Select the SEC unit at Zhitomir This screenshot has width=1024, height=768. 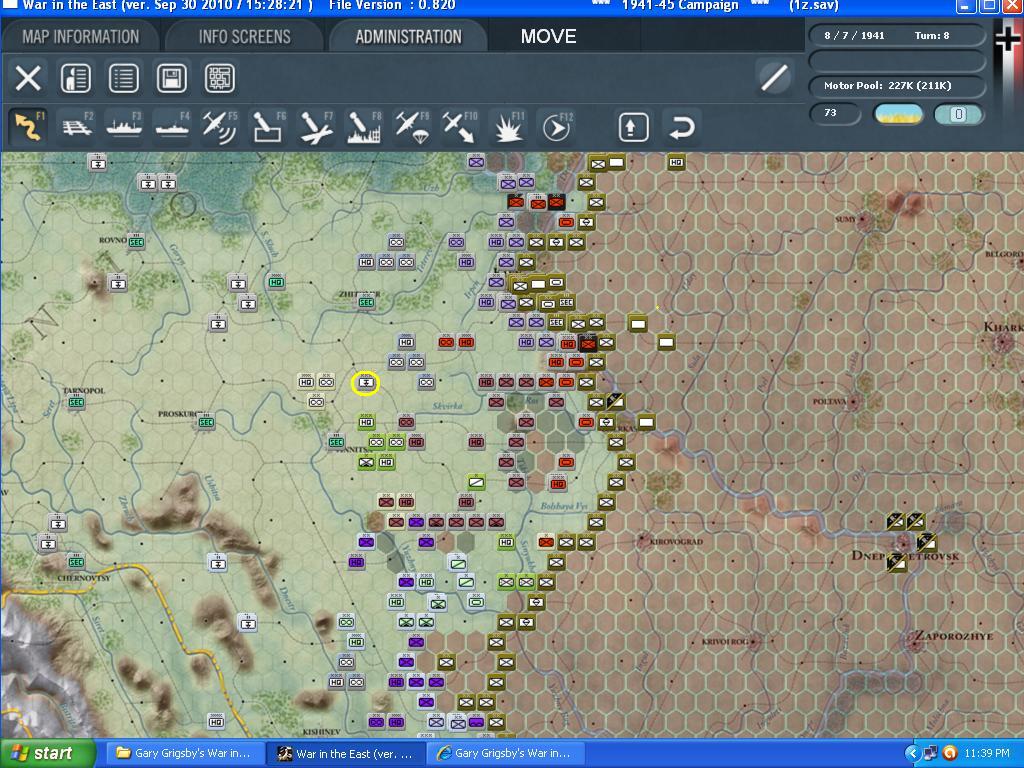tap(366, 302)
